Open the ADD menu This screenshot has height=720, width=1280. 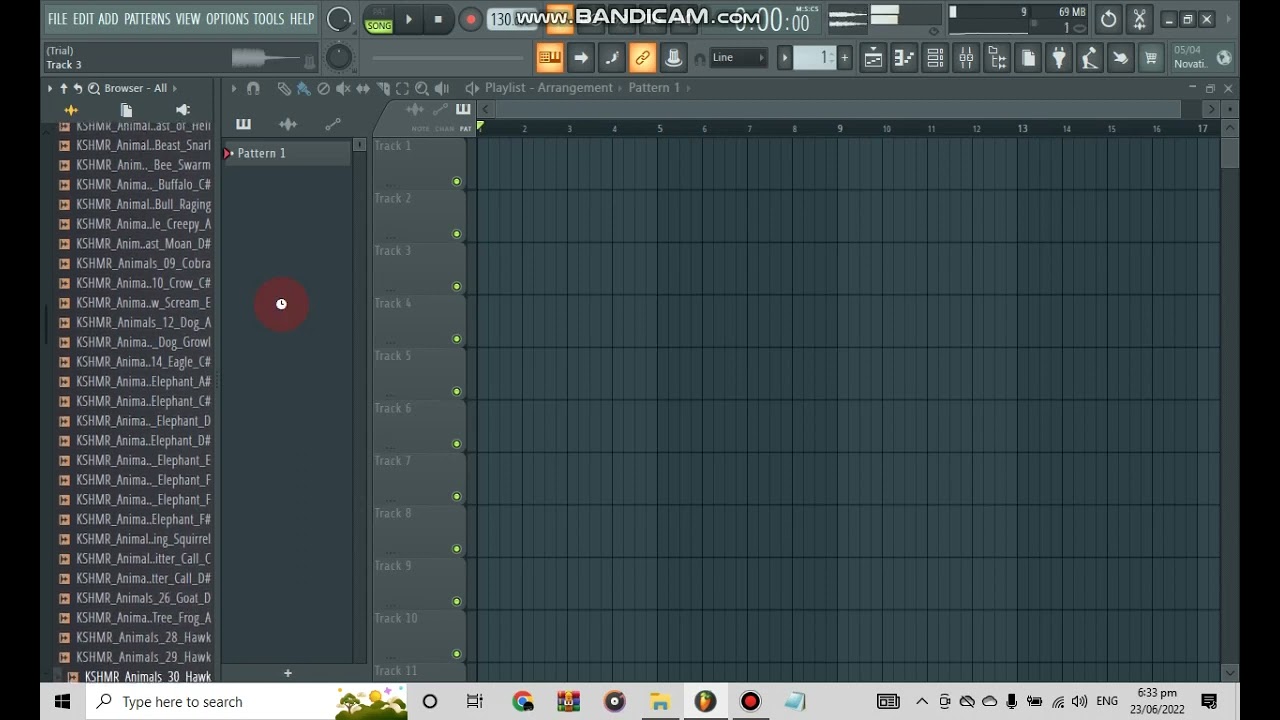[x=108, y=19]
